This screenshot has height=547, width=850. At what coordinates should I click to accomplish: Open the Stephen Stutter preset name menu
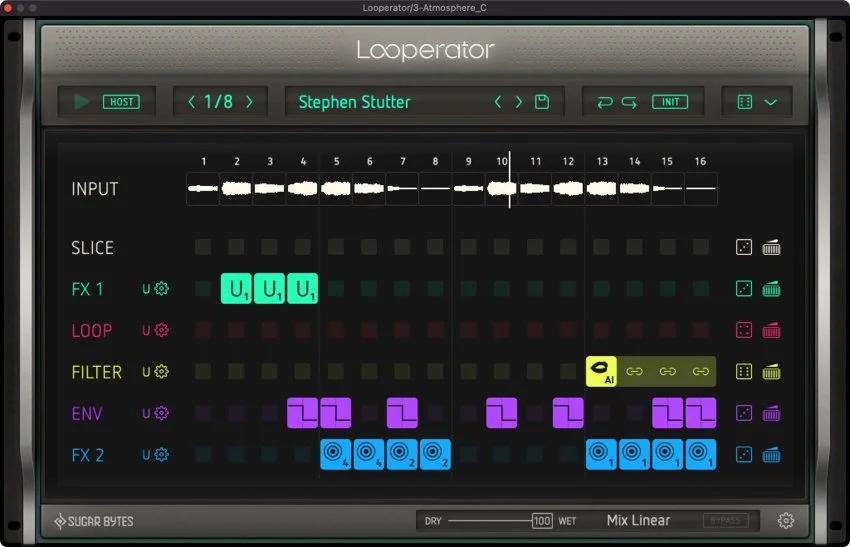355,102
